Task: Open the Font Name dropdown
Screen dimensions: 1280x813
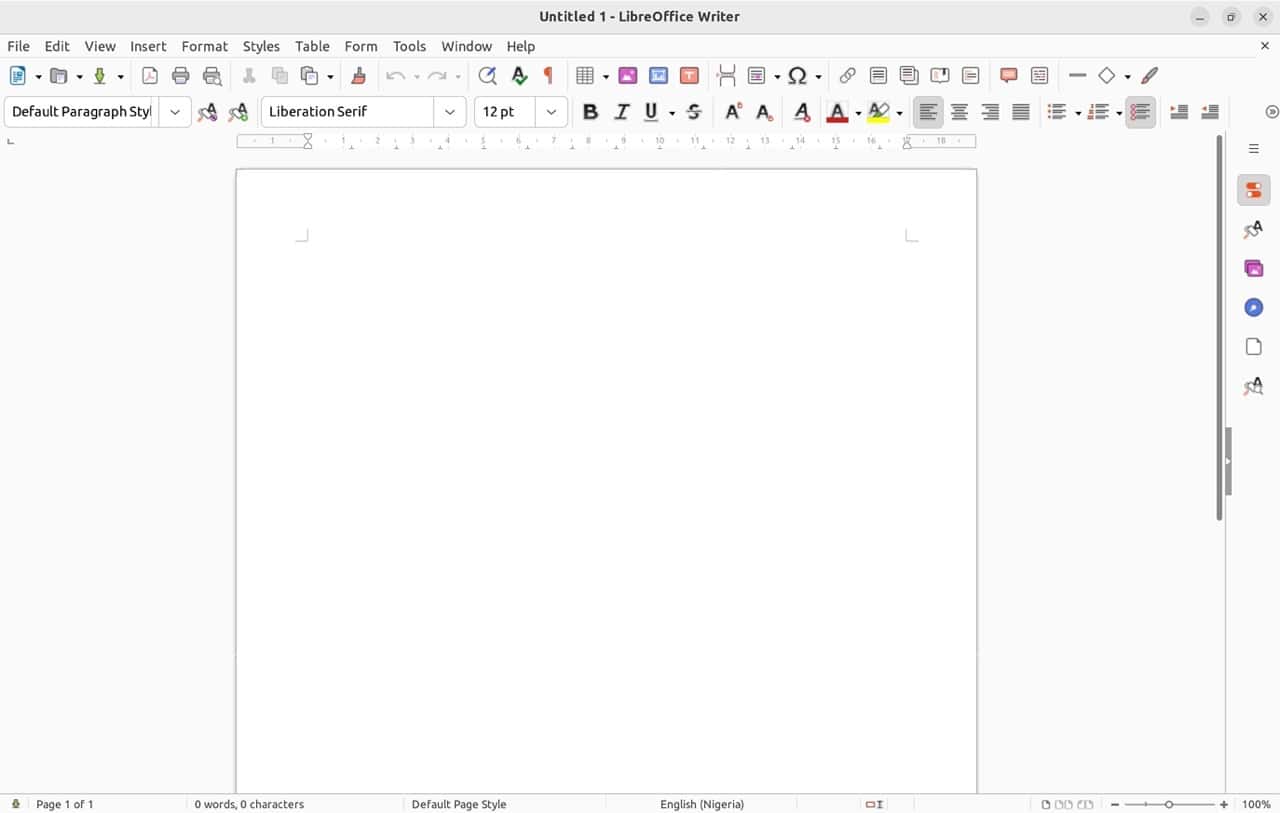Action: pyautogui.click(x=449, y=111)
